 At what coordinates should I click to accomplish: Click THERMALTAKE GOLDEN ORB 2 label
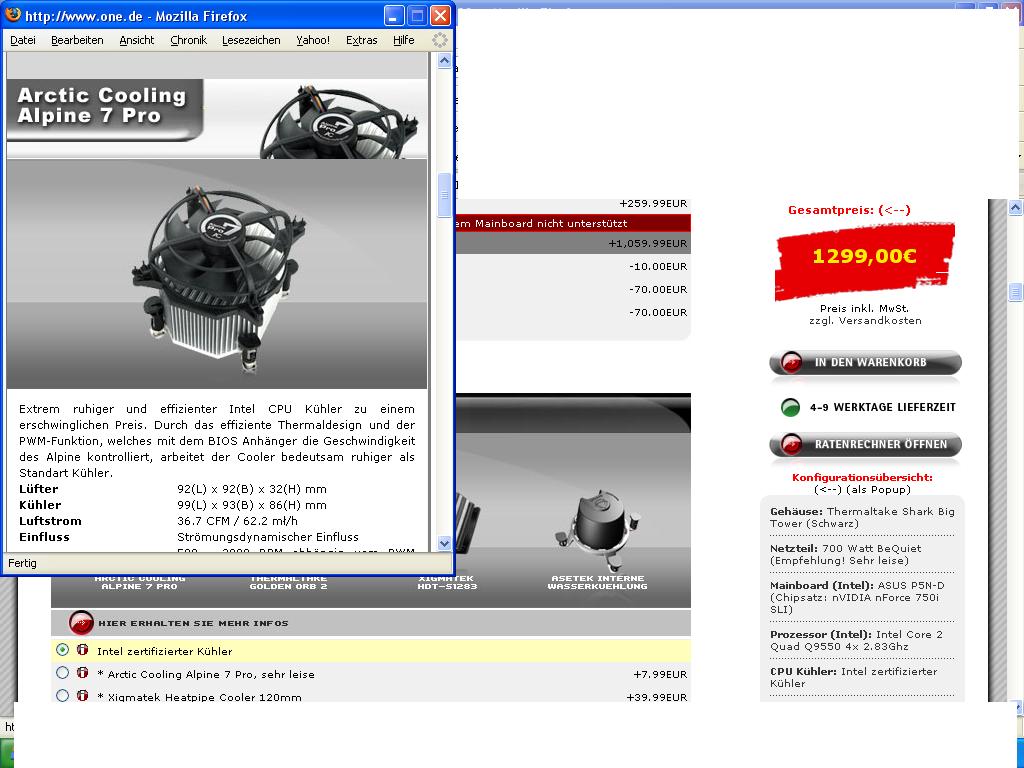[x=288, y=583]
